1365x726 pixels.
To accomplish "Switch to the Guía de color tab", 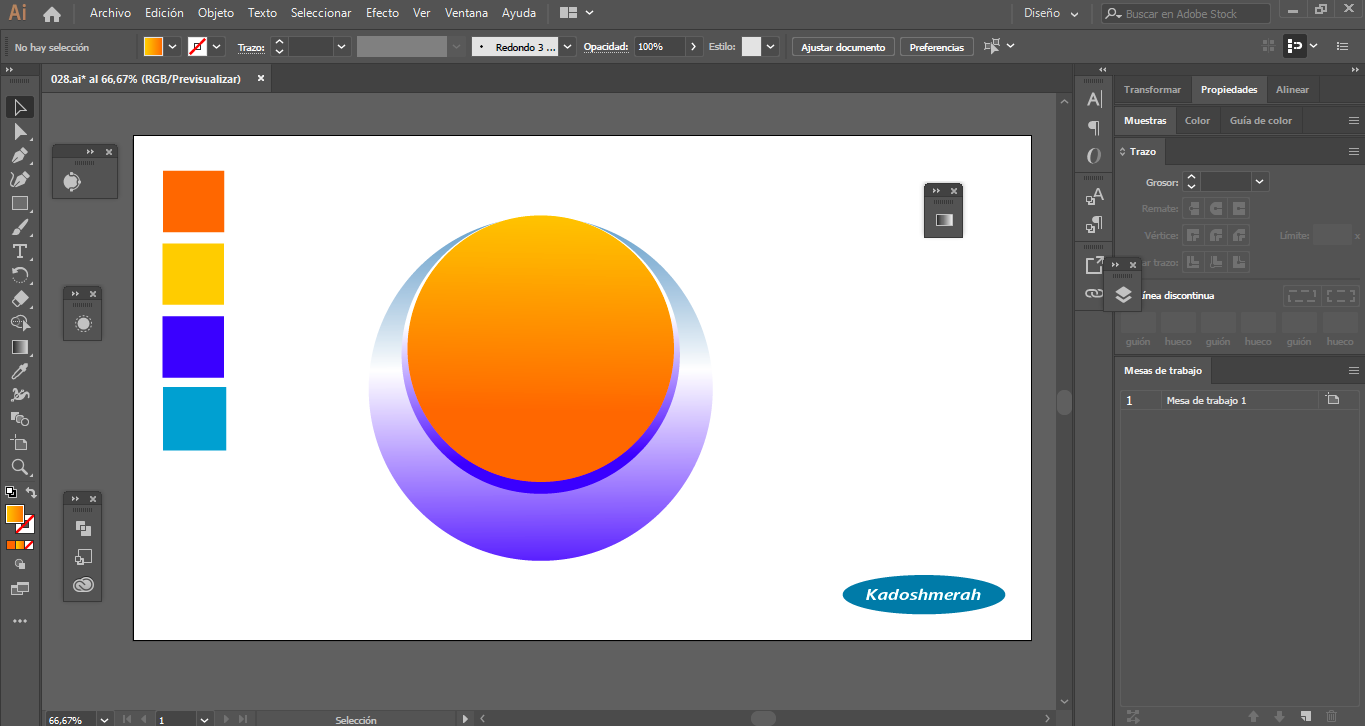I will pos(1260,121).
